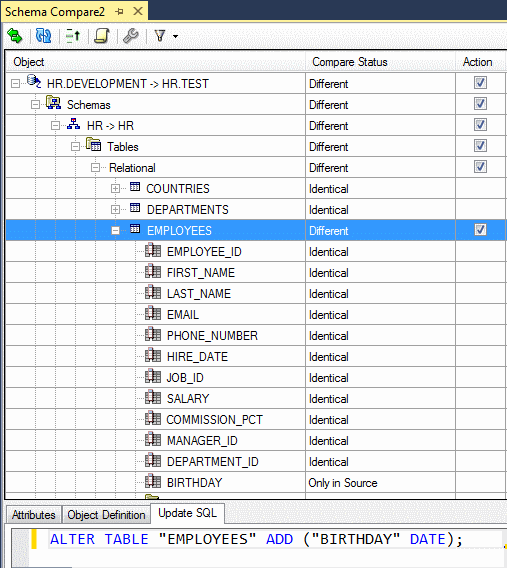Click the FIRST_NAME column icon

click(x=153, y=271)
